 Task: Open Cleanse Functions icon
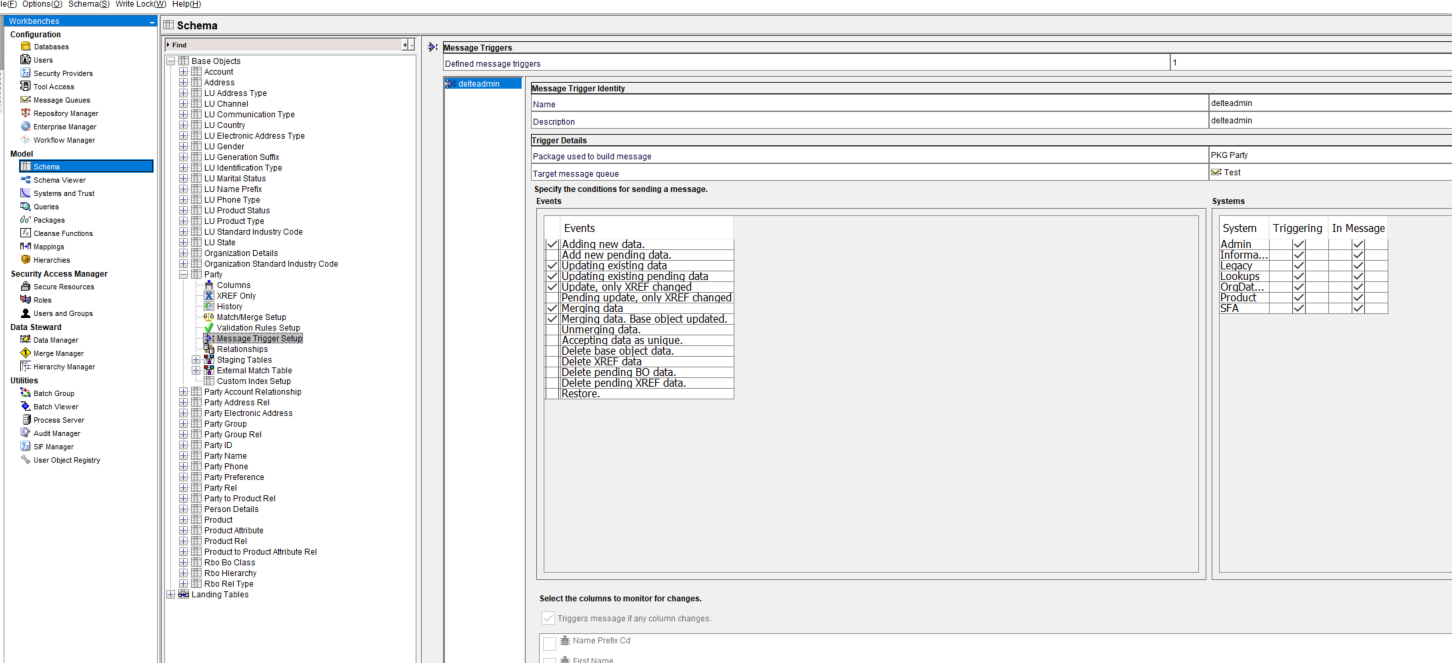[25, 233]
